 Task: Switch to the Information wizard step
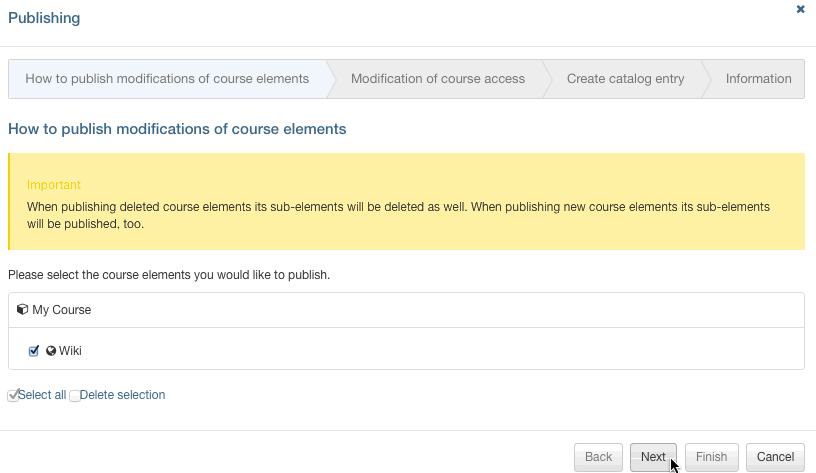click(x=758, y=79)
